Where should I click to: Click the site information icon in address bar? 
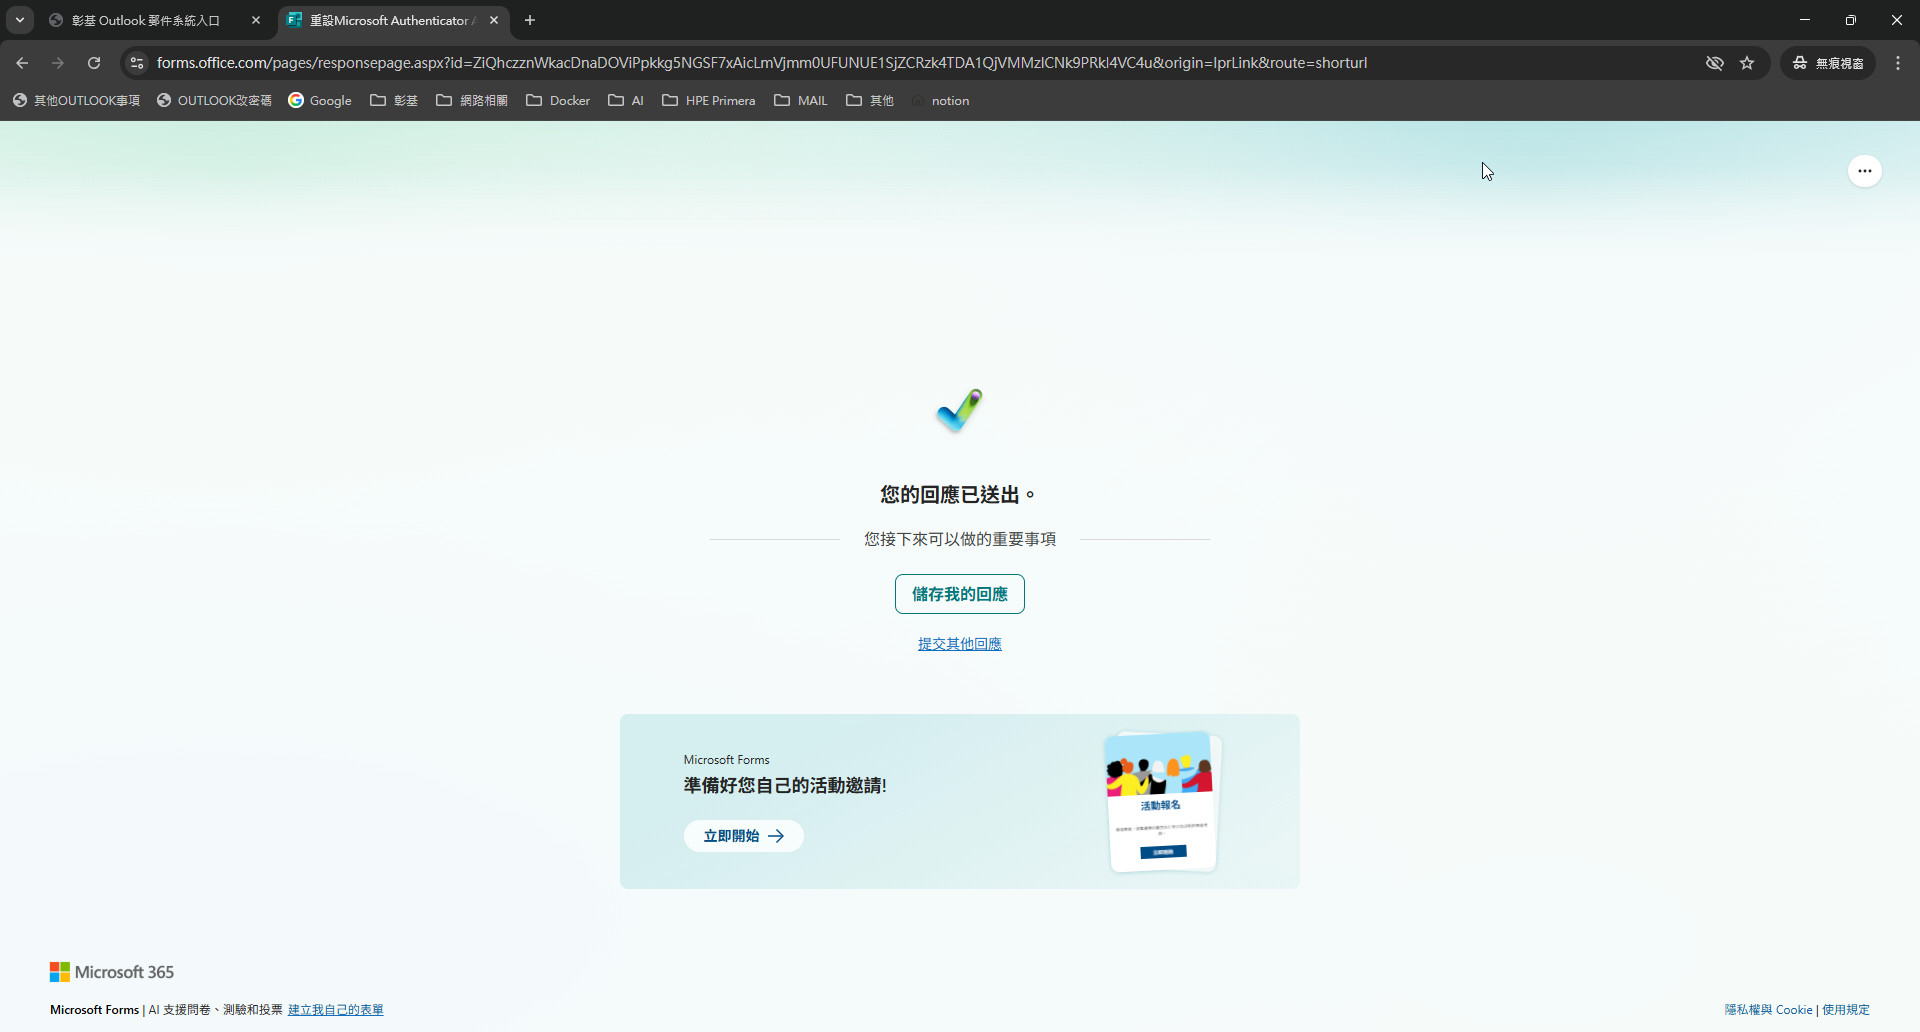tap(137, 63)
